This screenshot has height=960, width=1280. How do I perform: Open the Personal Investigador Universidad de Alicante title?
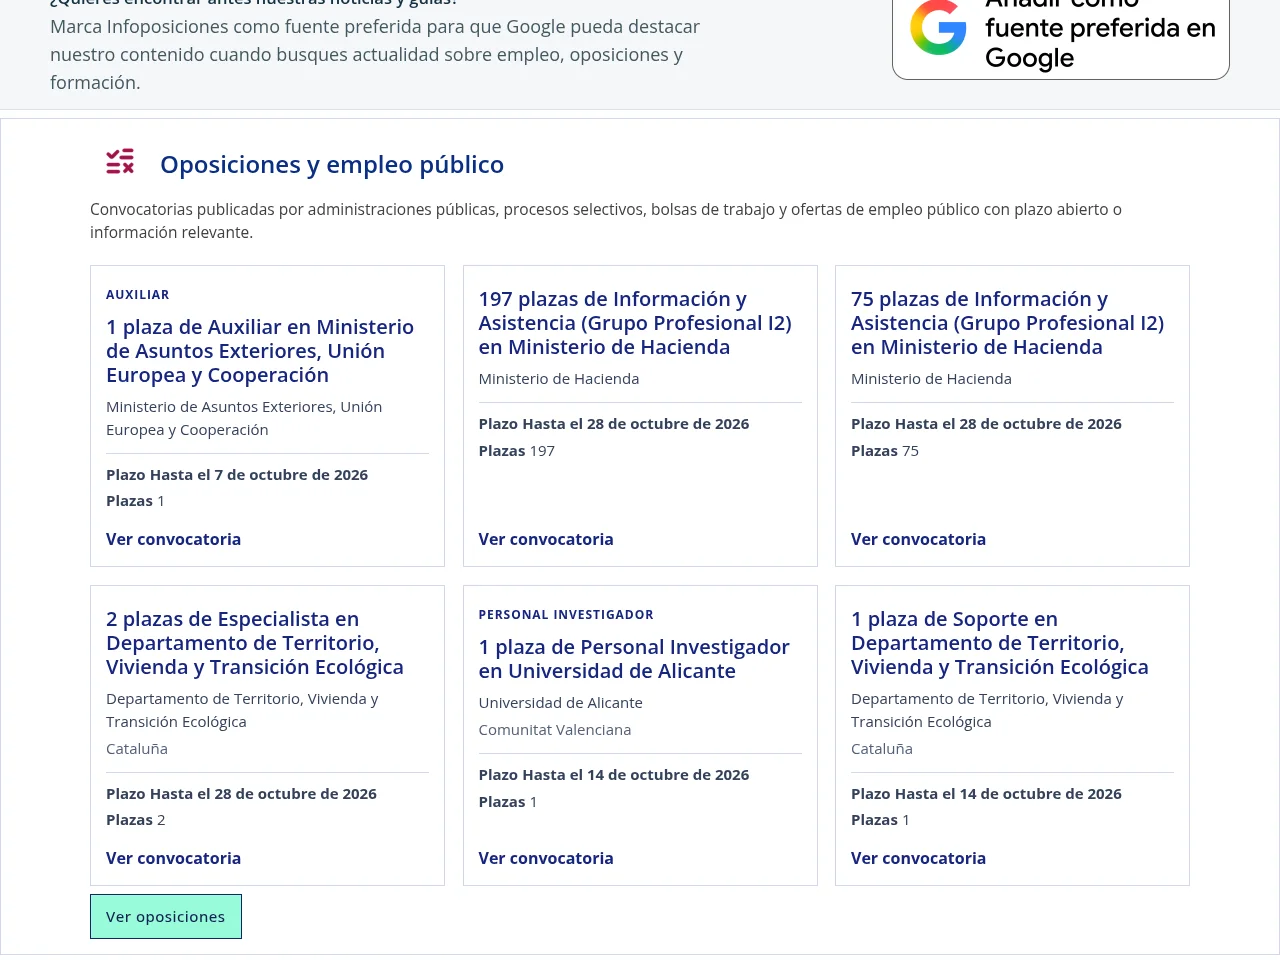pos(634,659)
